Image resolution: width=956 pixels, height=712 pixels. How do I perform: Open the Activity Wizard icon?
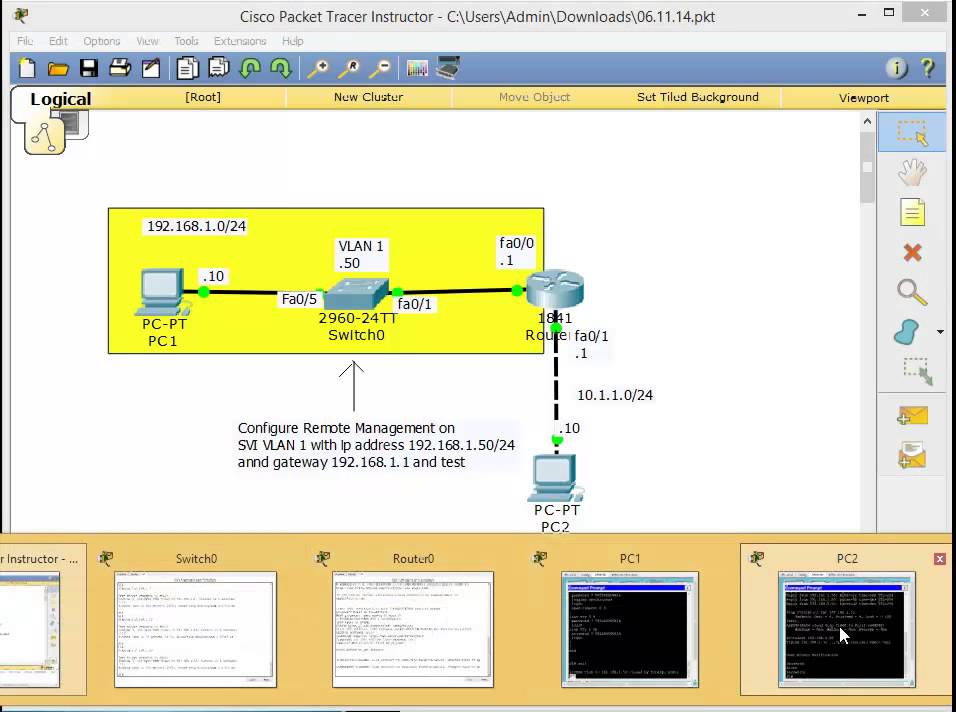(x=151, y=68)
